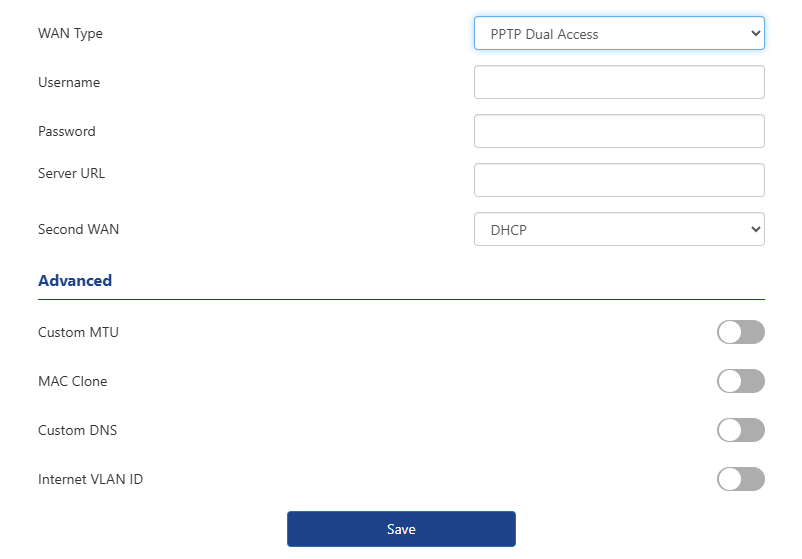Toggle the Custom DNS switch
Screen dimensions: 802x559
tap(740, 430)
